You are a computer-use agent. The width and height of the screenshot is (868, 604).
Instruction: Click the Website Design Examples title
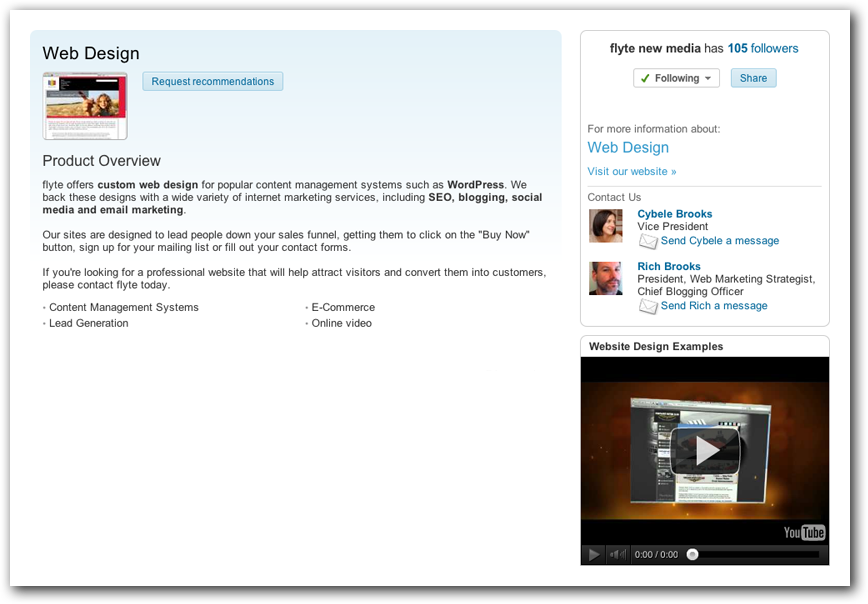(656, 347)
